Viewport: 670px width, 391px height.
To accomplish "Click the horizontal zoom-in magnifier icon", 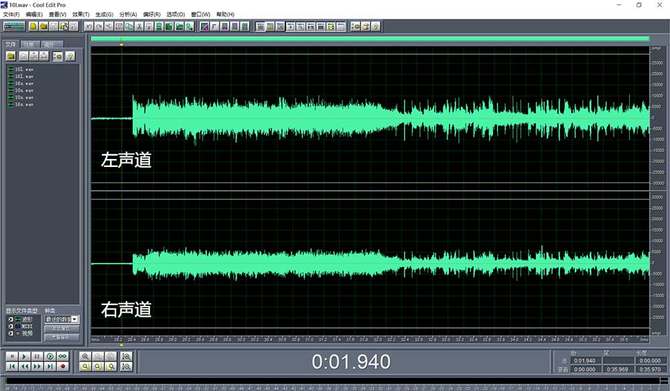I will coord(85,356).
